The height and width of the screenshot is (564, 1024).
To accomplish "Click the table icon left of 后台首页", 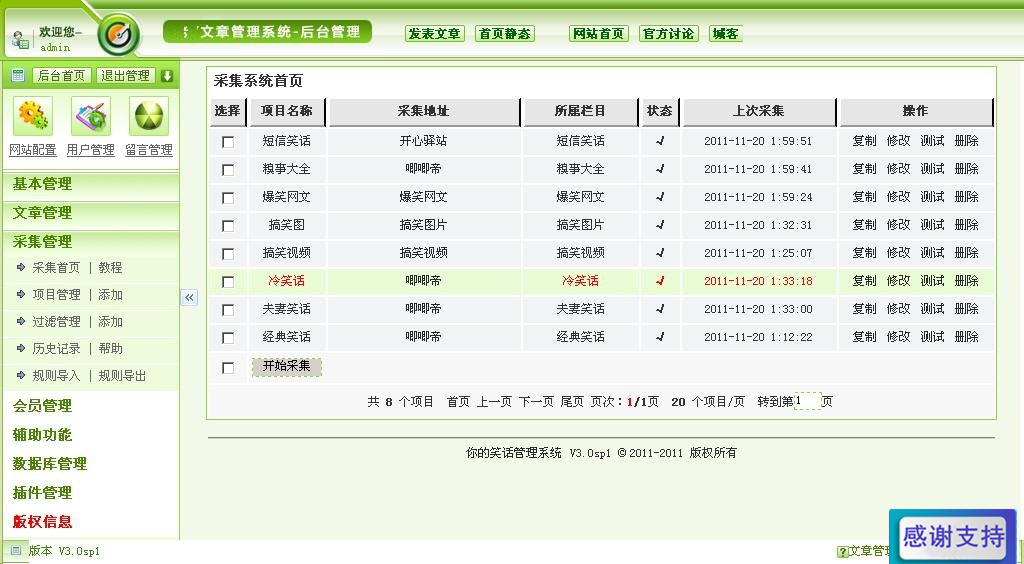I will [x=18, y=76].
